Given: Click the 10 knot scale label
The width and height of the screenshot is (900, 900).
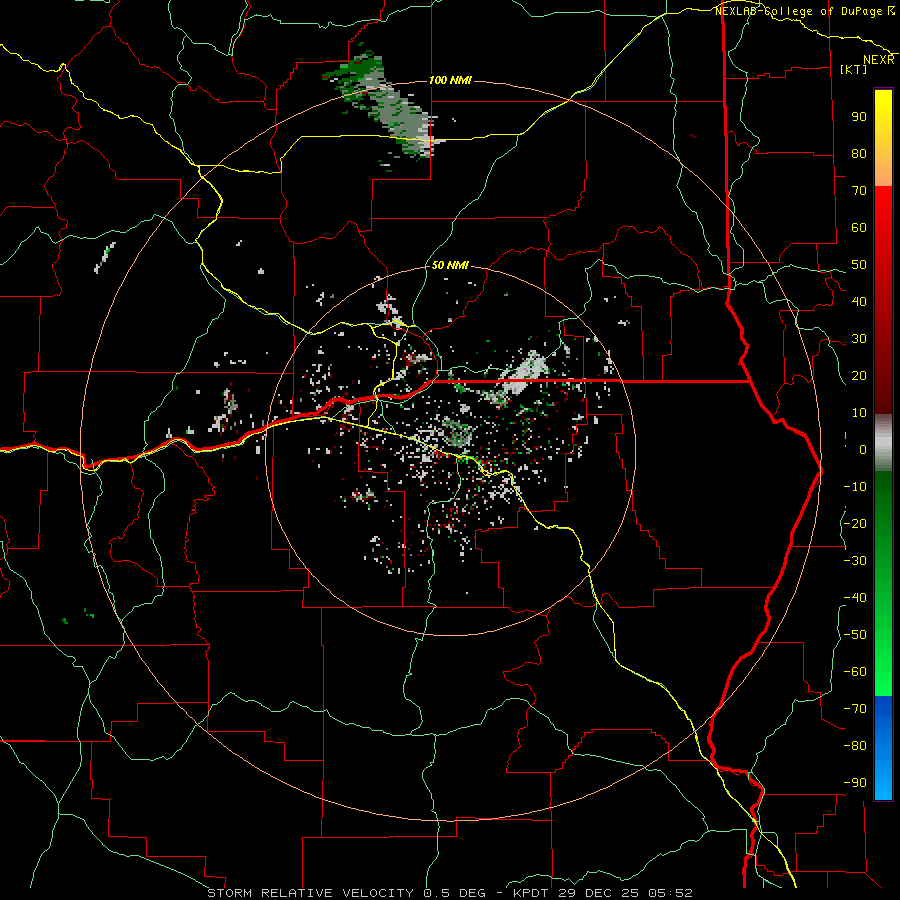Looking at the screenshot, I should point(859,413).
